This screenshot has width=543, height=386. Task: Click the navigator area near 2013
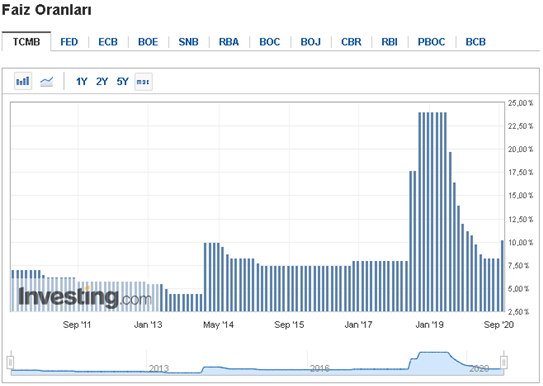(x=159, y=368)
